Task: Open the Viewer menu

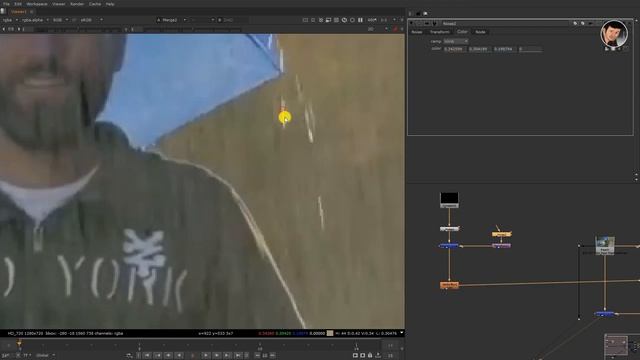Action: click(x=59, y=4)
